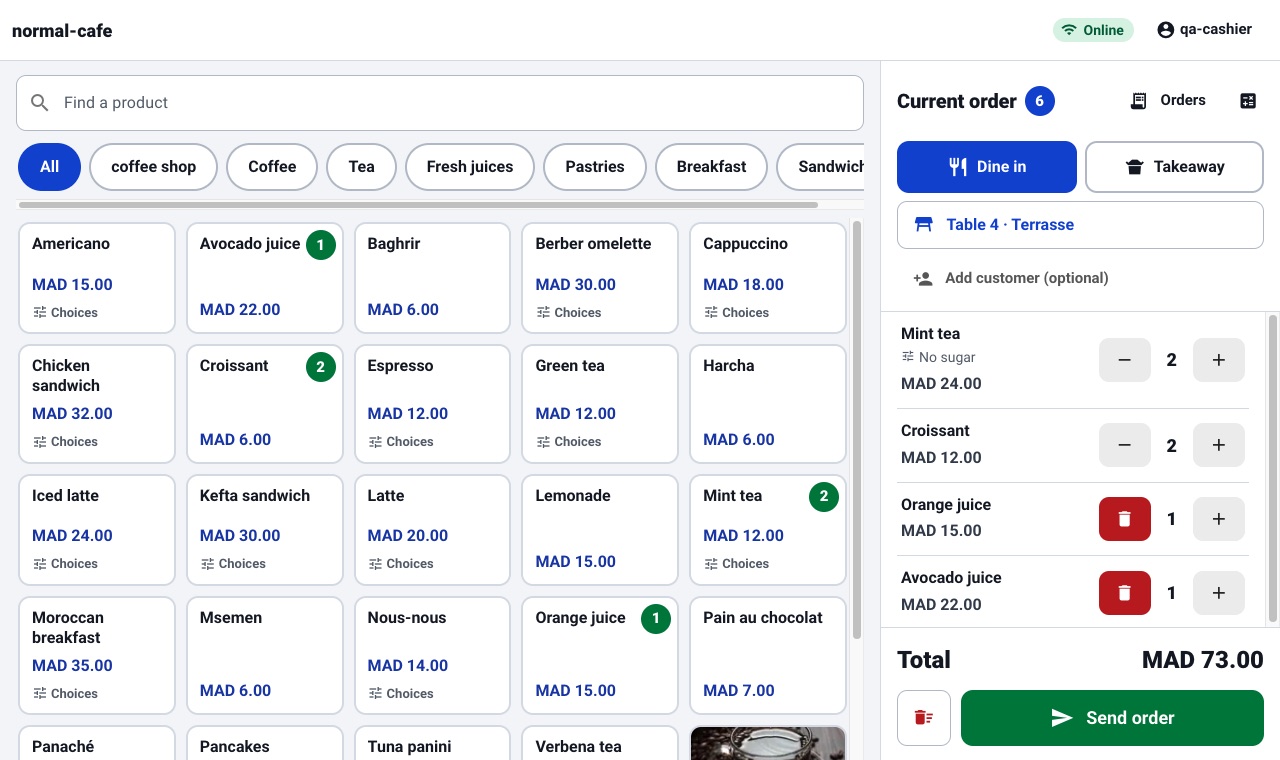The height and width of the screenshot is (760, 1280).
Task: Switch the order type to Takeaway
Action: tap(1174, 167)
